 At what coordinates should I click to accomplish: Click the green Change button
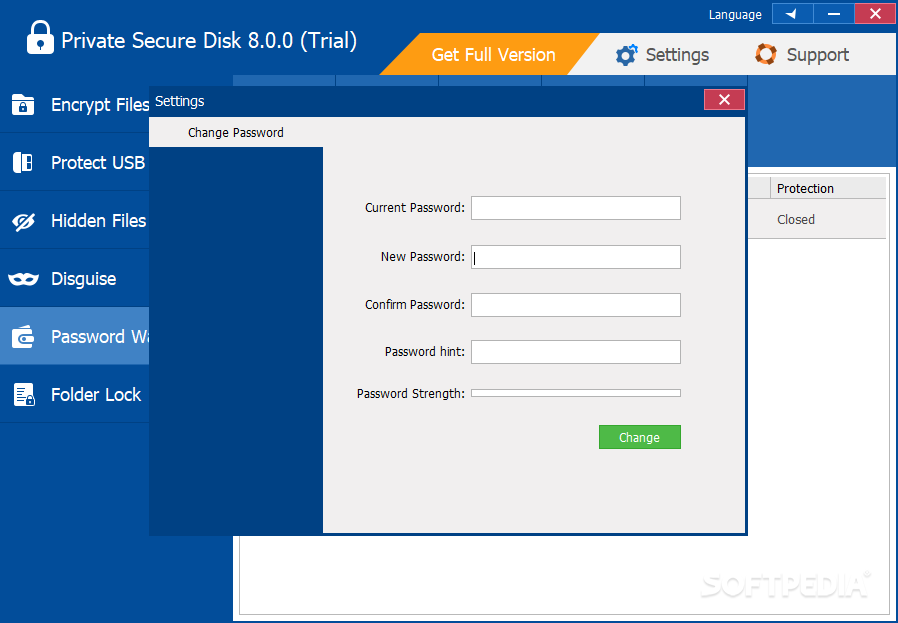click(x=640, y=437)
